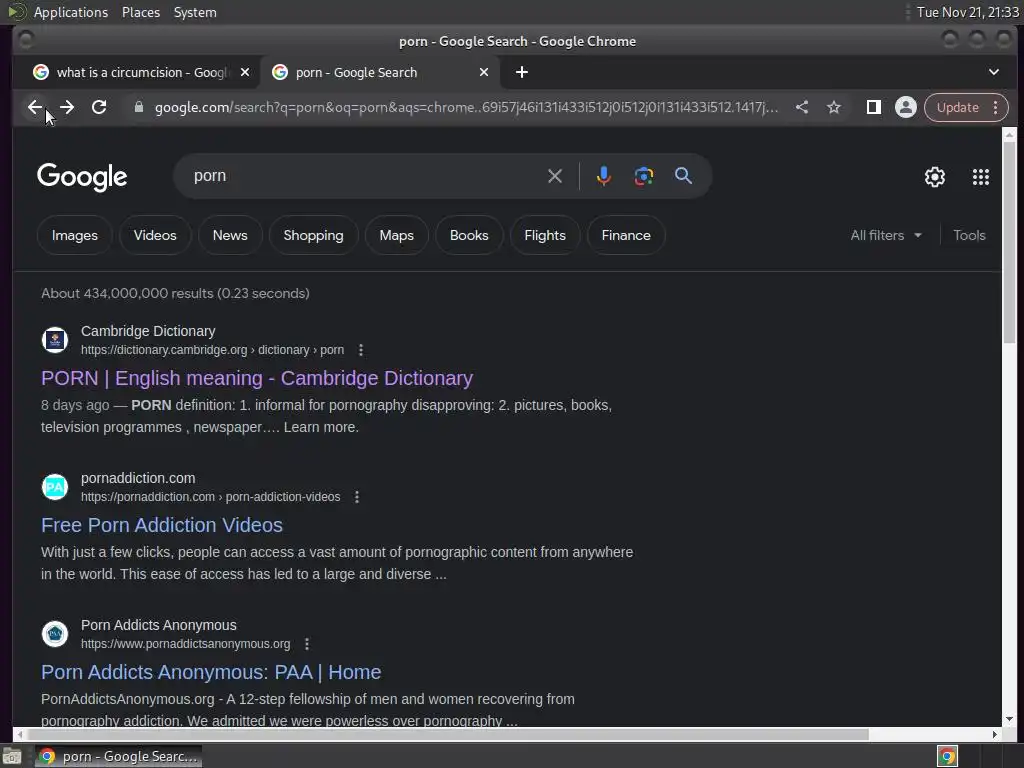Switch to Books results
This screenshot has height=768, width=1024.
coord(469,235)
